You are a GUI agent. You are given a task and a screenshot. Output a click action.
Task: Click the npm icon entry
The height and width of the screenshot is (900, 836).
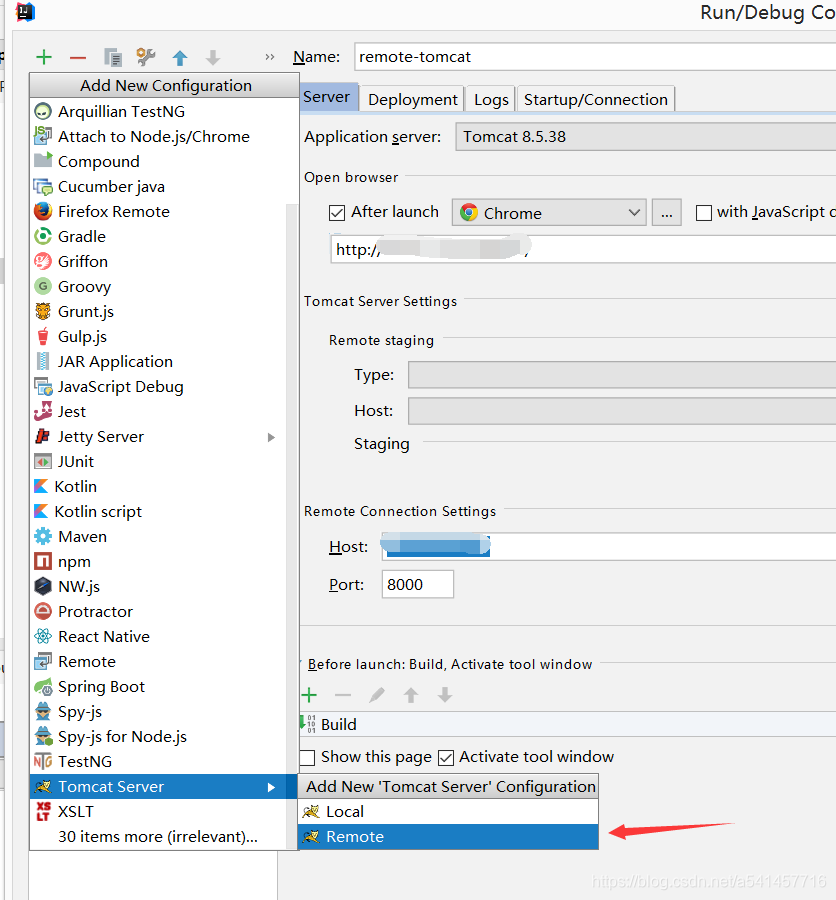pos(43,561)
